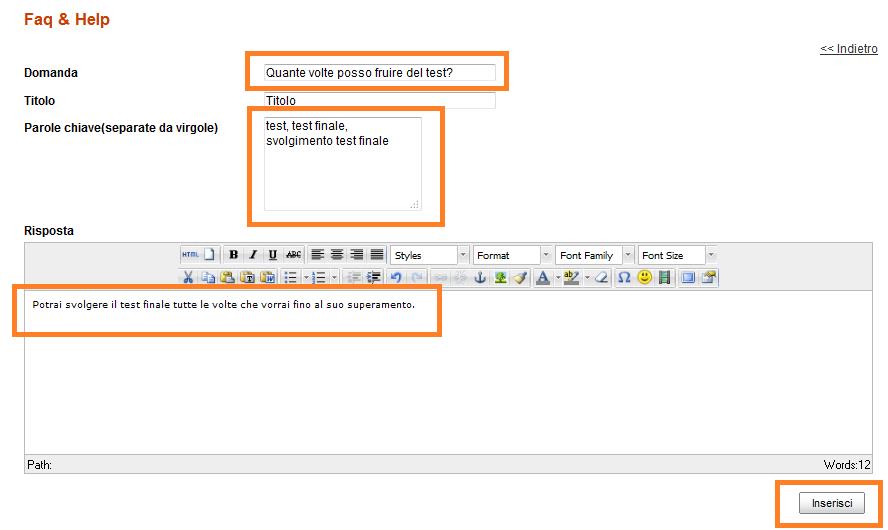The width and height of the screenshot is (888, 530).
Task: Open the Font Size dropdown
Action: pyautogui.click(x=677, y=256)
